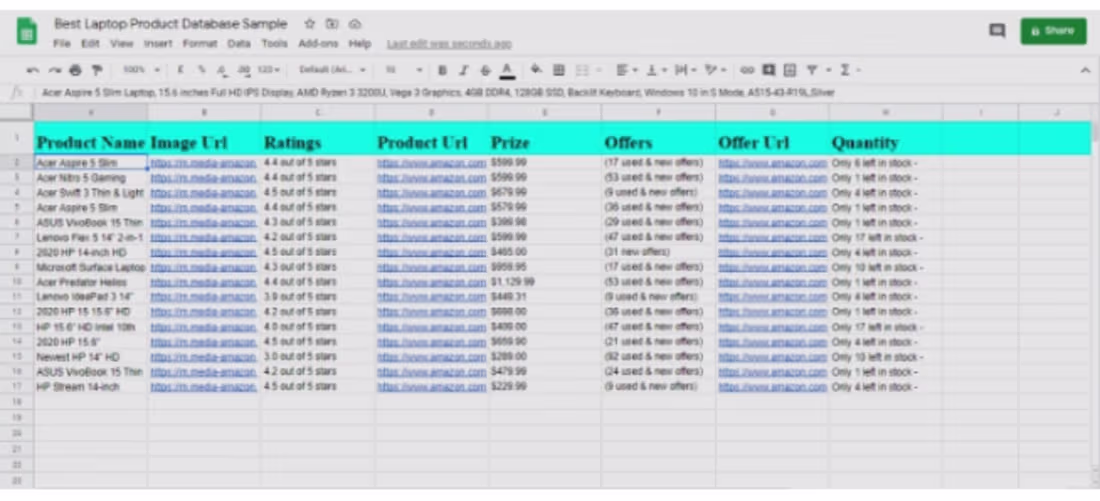Star the Best Laptop Product Database document
The image size is (1100, 501).
pos(309,24)
